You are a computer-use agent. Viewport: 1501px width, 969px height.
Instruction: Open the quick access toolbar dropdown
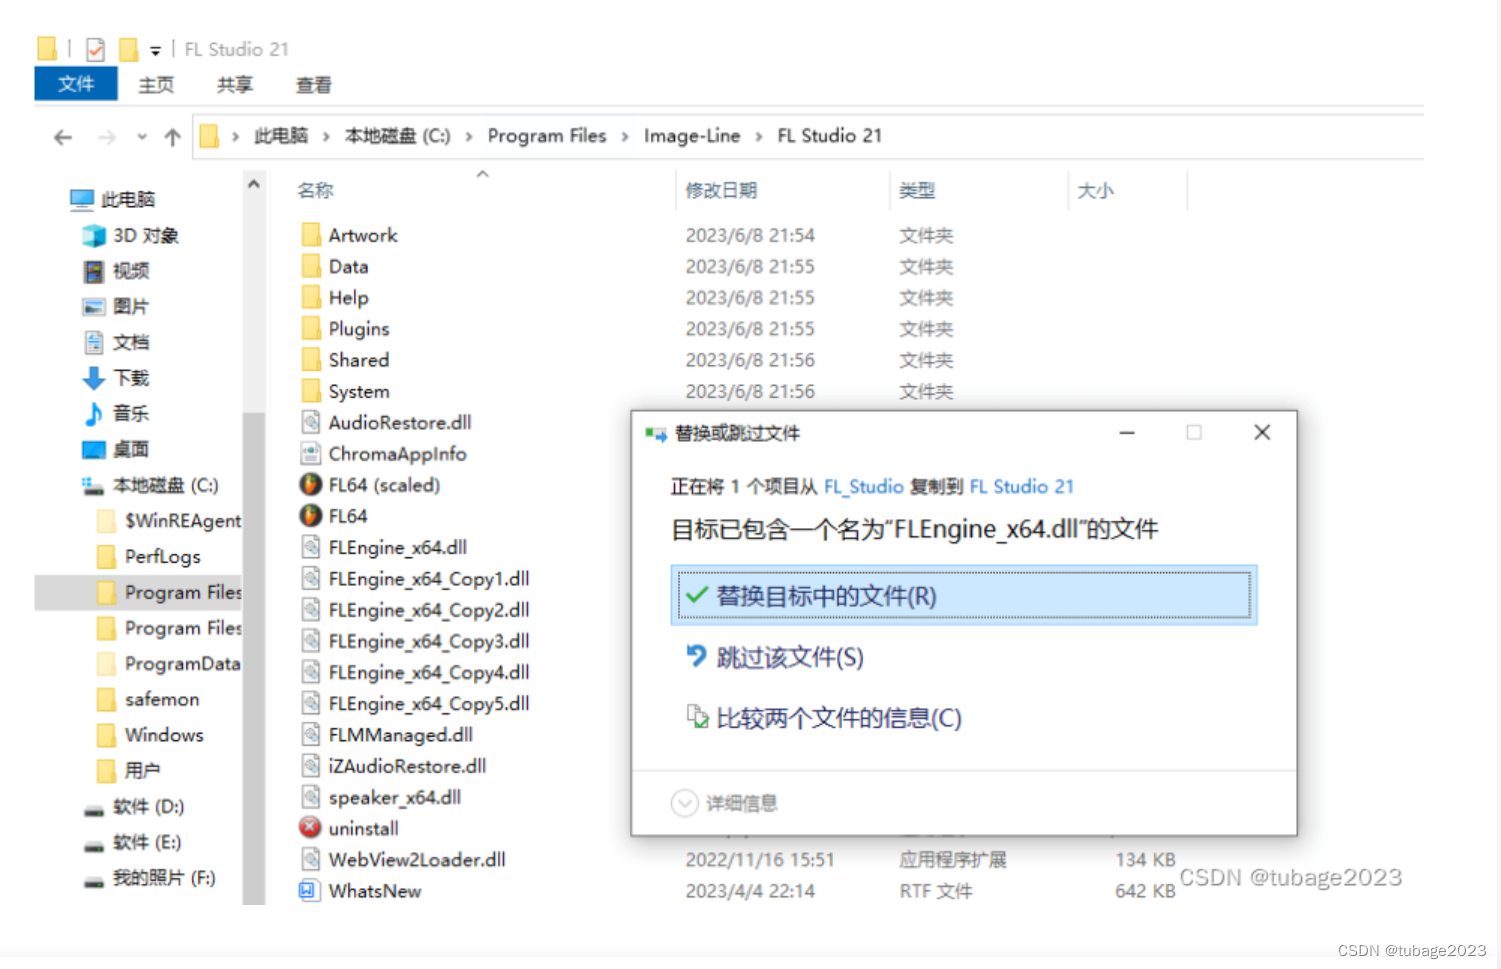155,50
